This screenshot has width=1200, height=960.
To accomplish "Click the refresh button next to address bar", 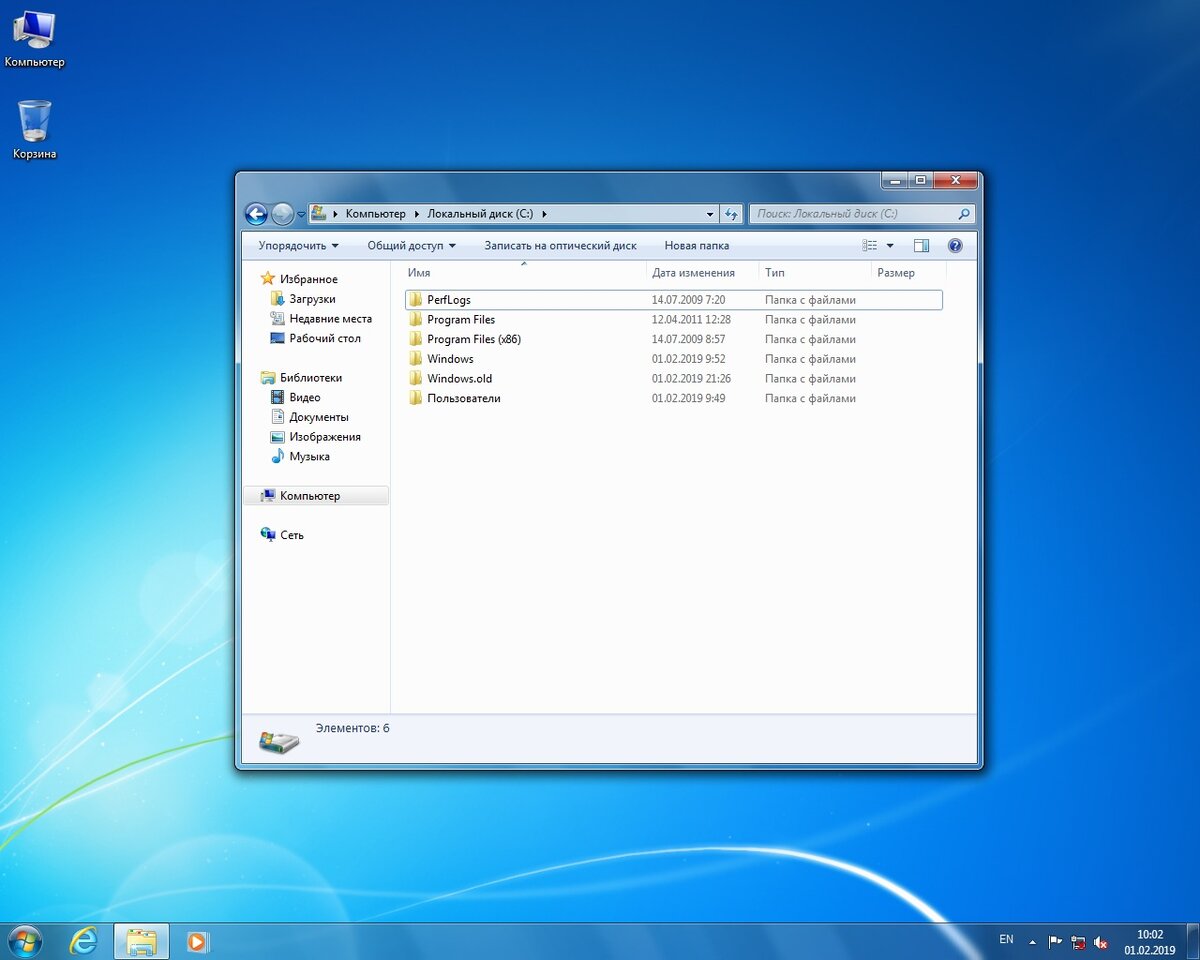I will 731,214.
